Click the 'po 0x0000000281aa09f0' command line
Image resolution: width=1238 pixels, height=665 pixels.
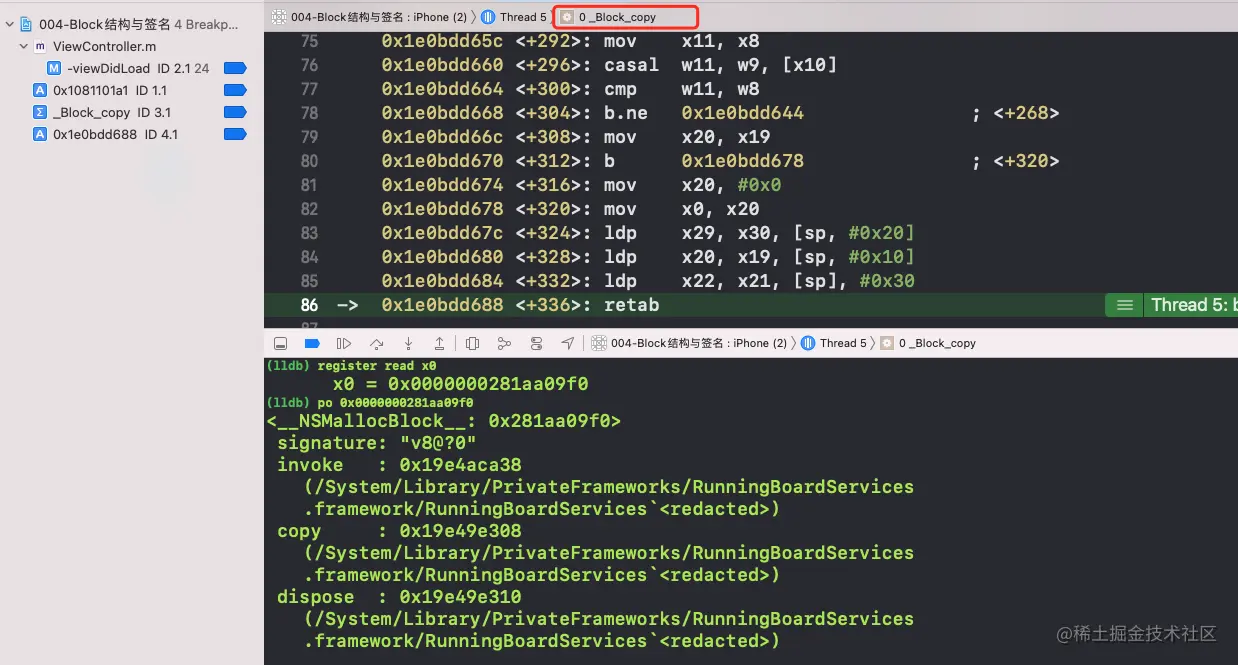(x=396, y=402)
